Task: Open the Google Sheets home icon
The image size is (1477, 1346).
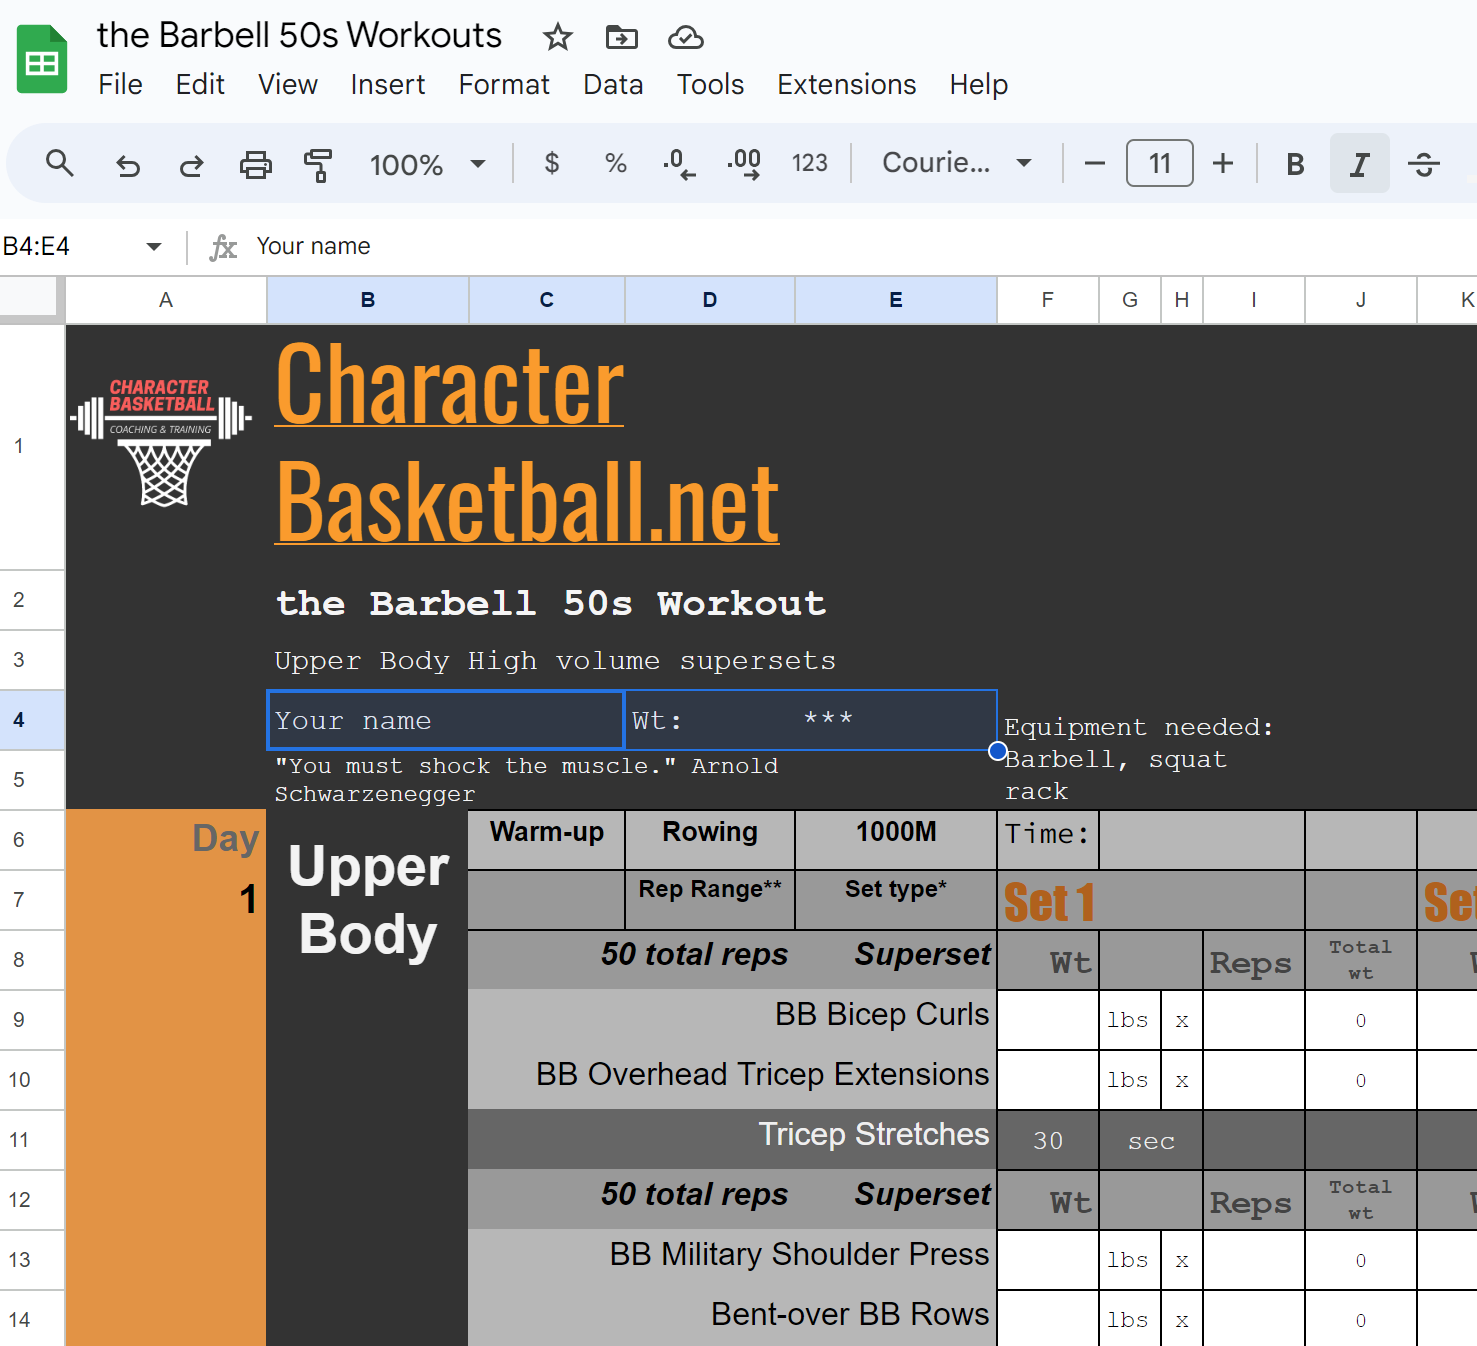Action: pyautogui.click(x=42, y=60)
